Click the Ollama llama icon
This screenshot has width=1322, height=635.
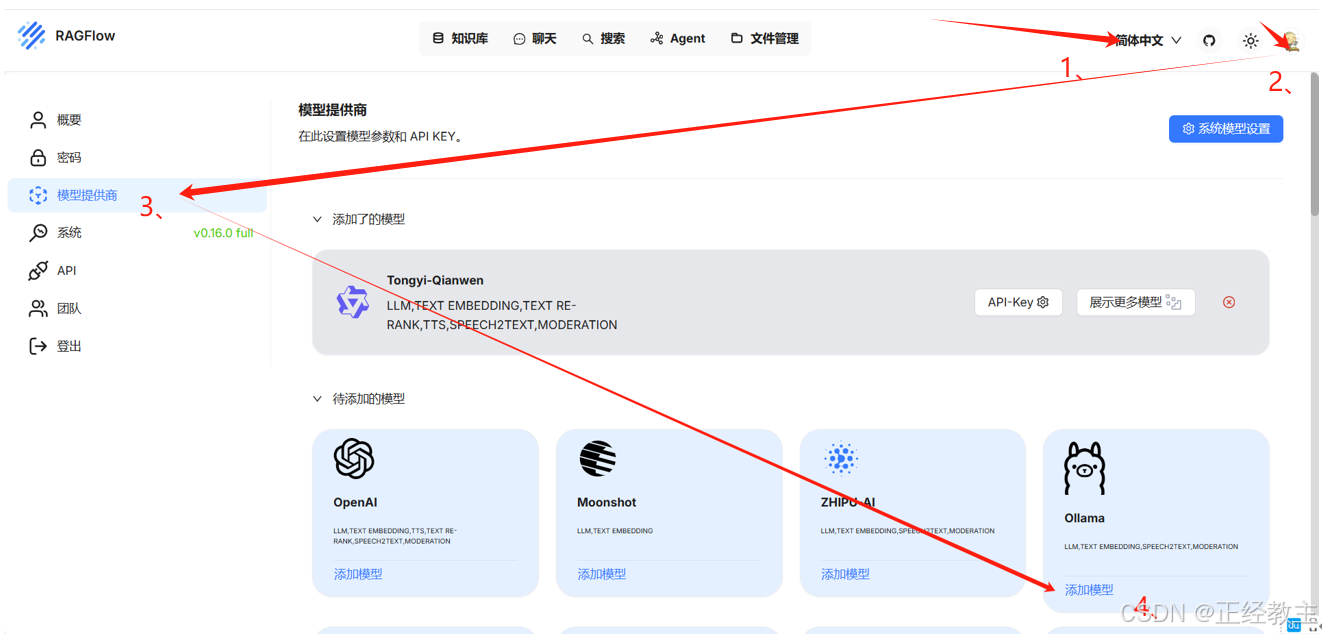click(1084, 468)
